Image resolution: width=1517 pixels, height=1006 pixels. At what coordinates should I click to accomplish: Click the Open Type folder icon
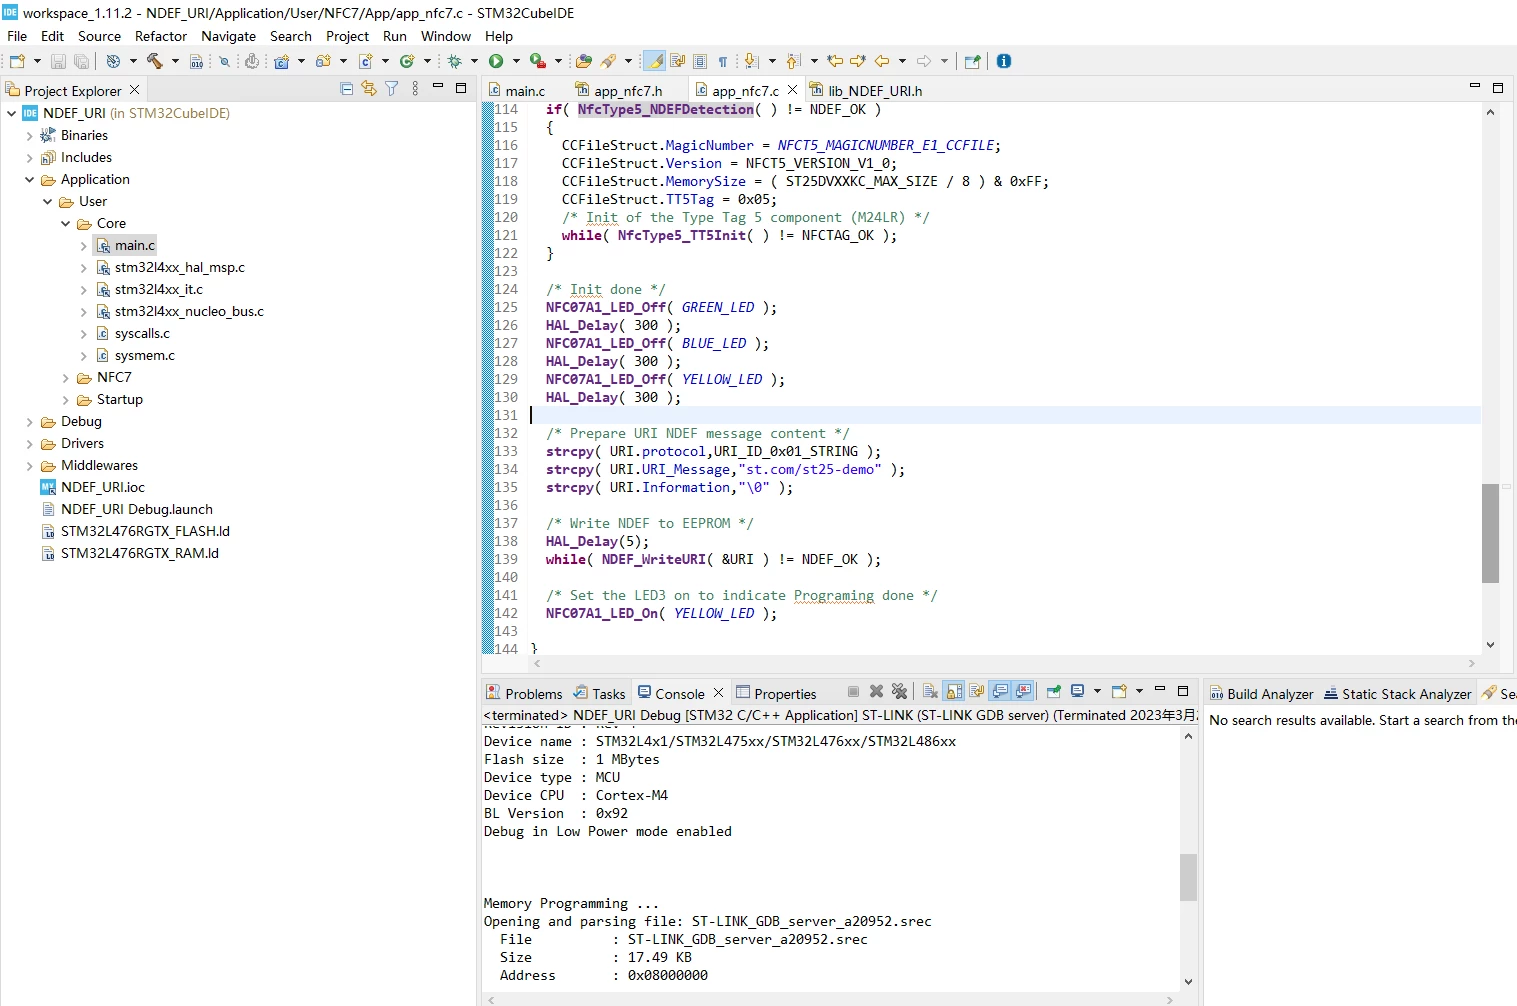584,61
